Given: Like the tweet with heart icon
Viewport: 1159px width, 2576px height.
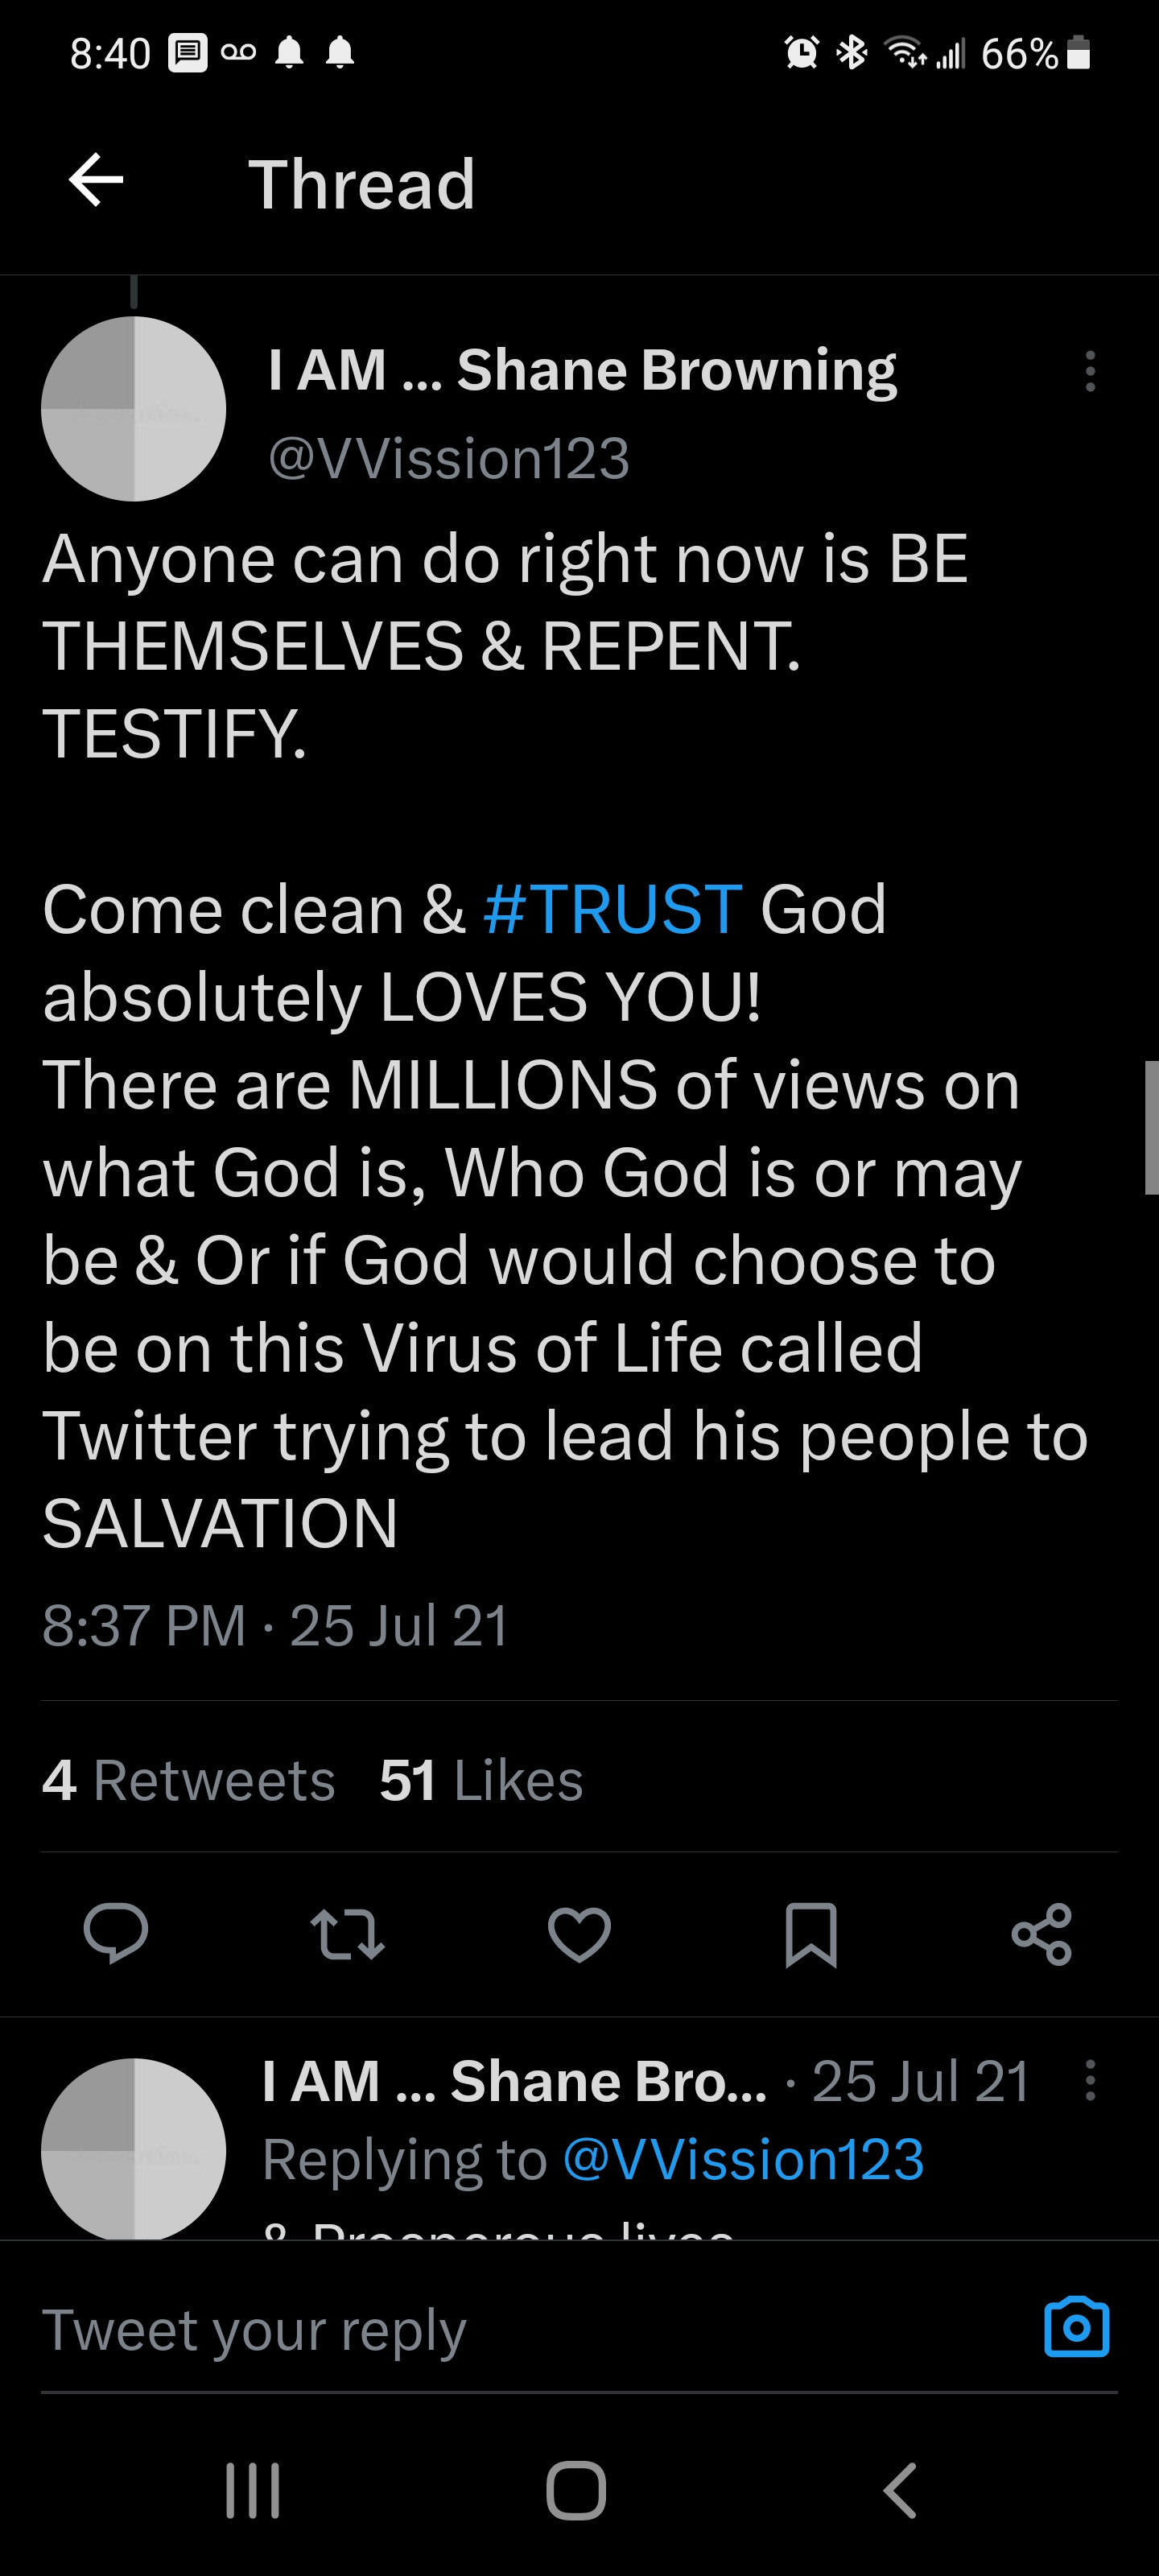Looking at the screenshot, I should pos(579,1933).
